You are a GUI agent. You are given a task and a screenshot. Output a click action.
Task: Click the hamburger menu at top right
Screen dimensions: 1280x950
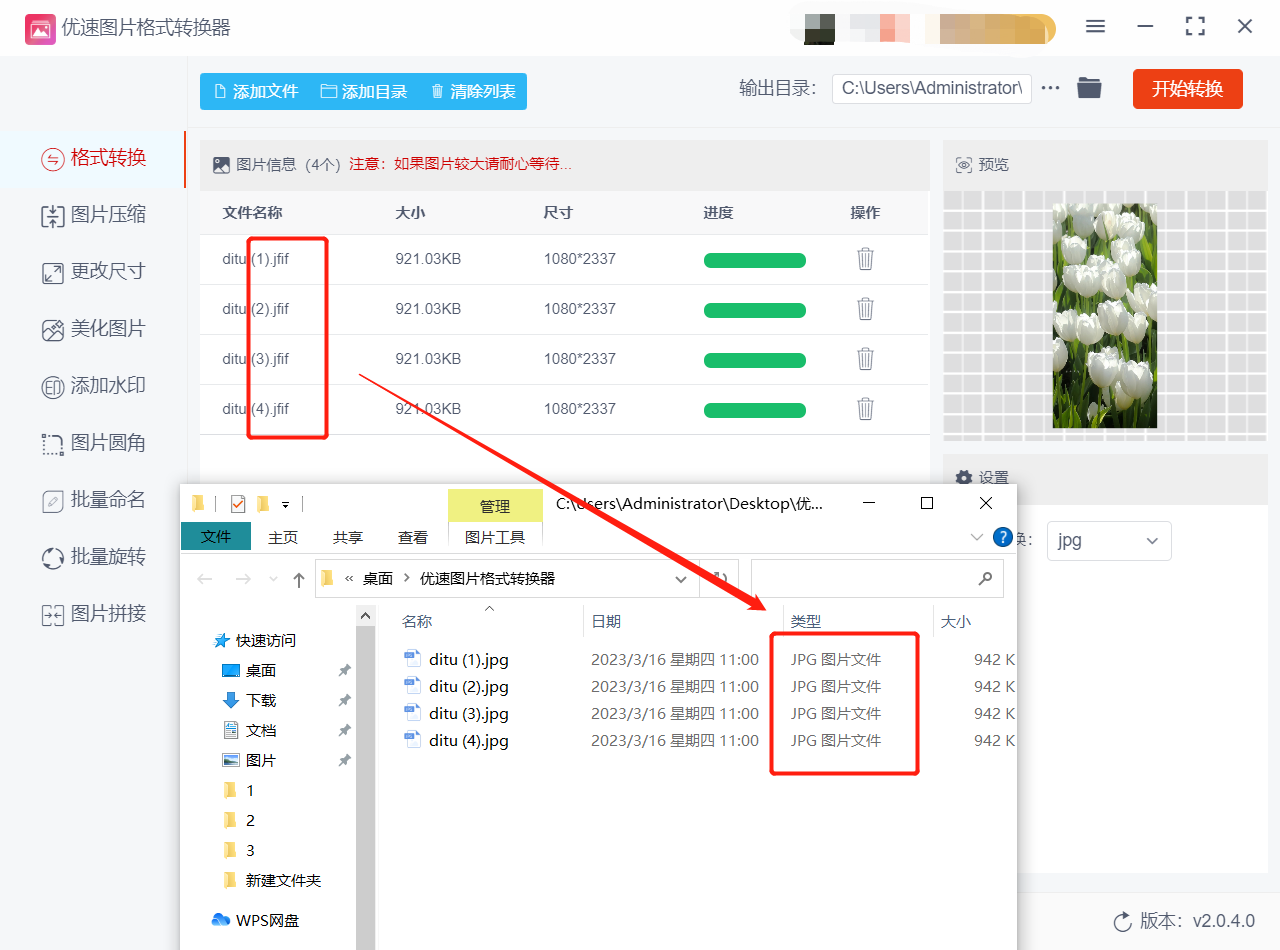coord(1094,27)
